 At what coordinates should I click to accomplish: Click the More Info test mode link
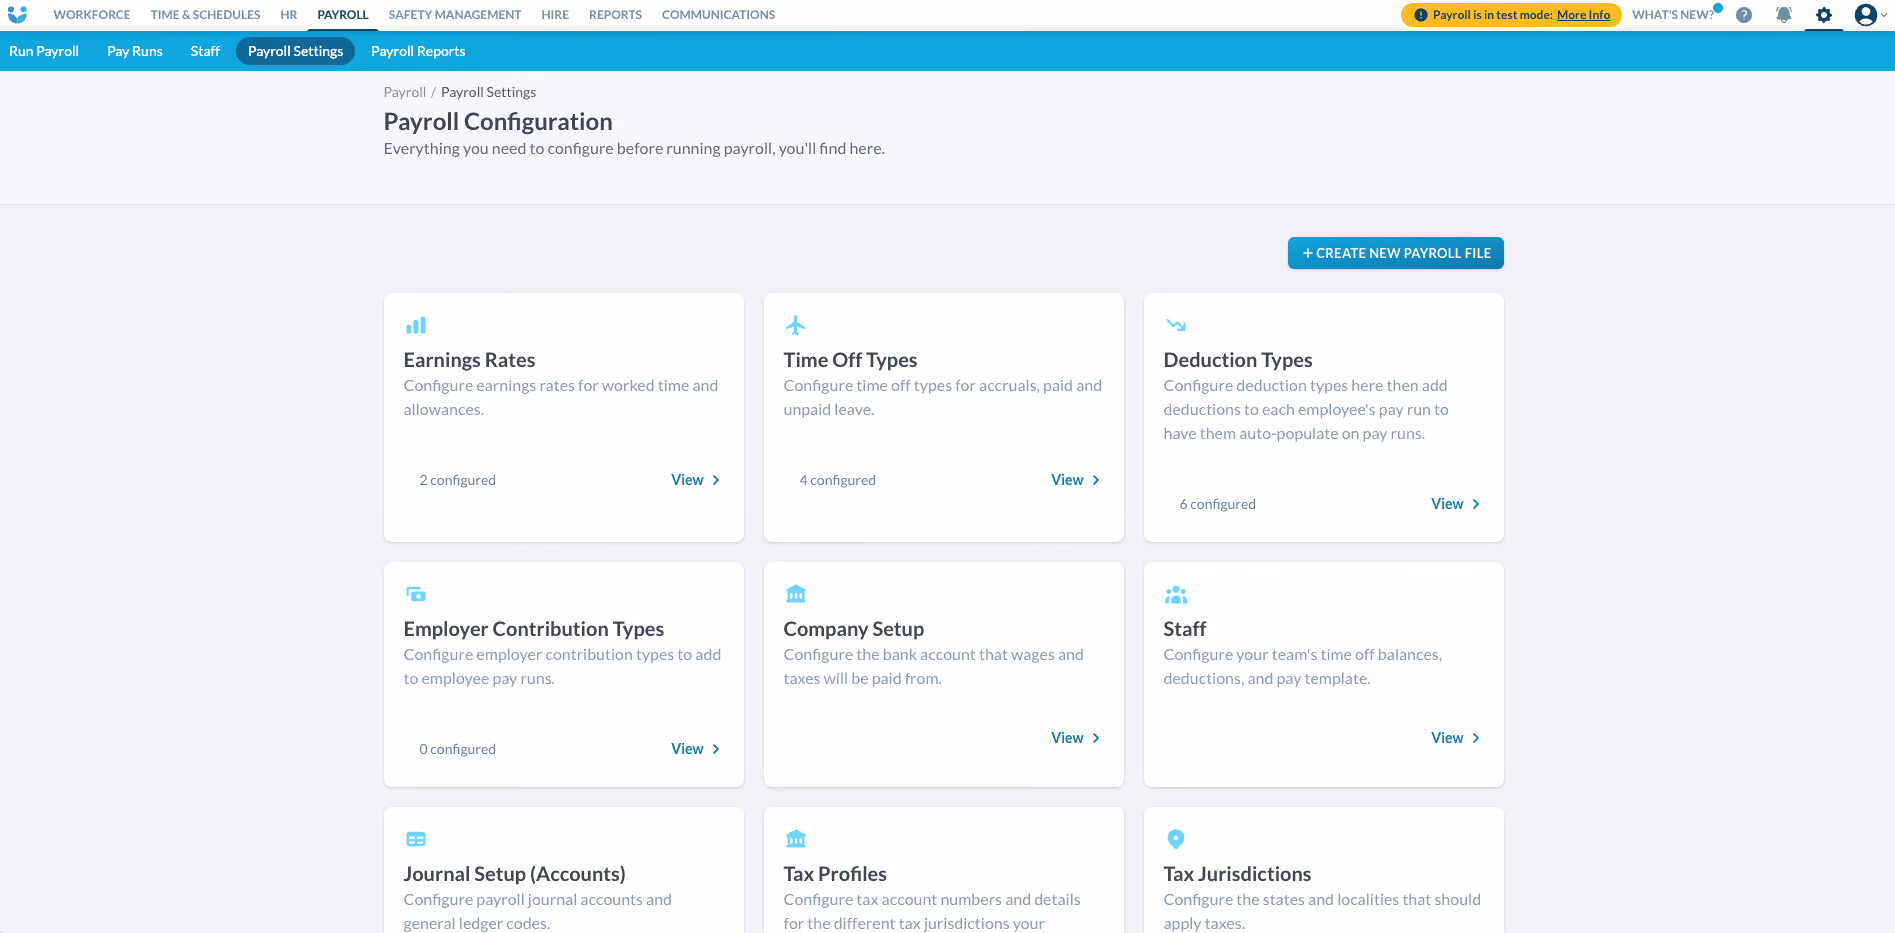tap(1583, 15)
